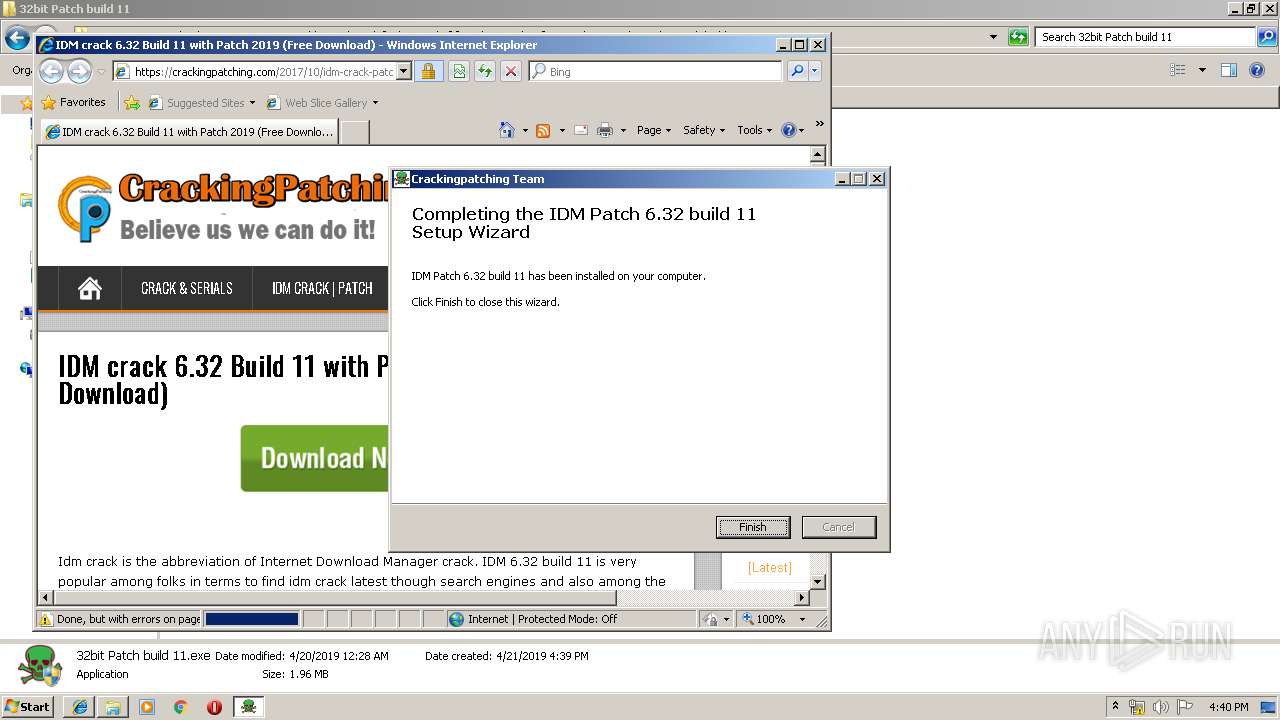The height and width of the screenshot is (720, 1280).
Task: Go forward in Internet Explorer
Action: pos(79,71)
